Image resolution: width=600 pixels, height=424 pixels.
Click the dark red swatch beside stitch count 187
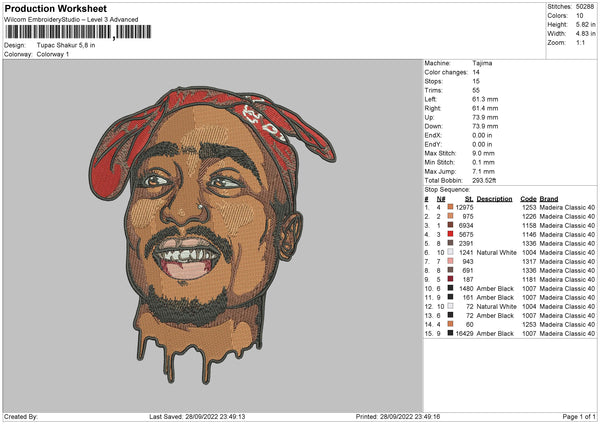450,279
